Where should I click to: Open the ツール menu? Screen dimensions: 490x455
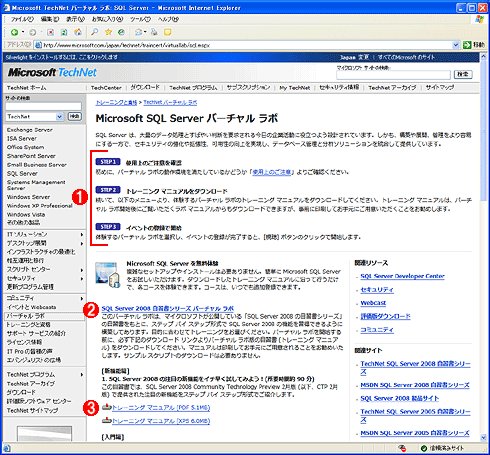[x=140, y=19]
